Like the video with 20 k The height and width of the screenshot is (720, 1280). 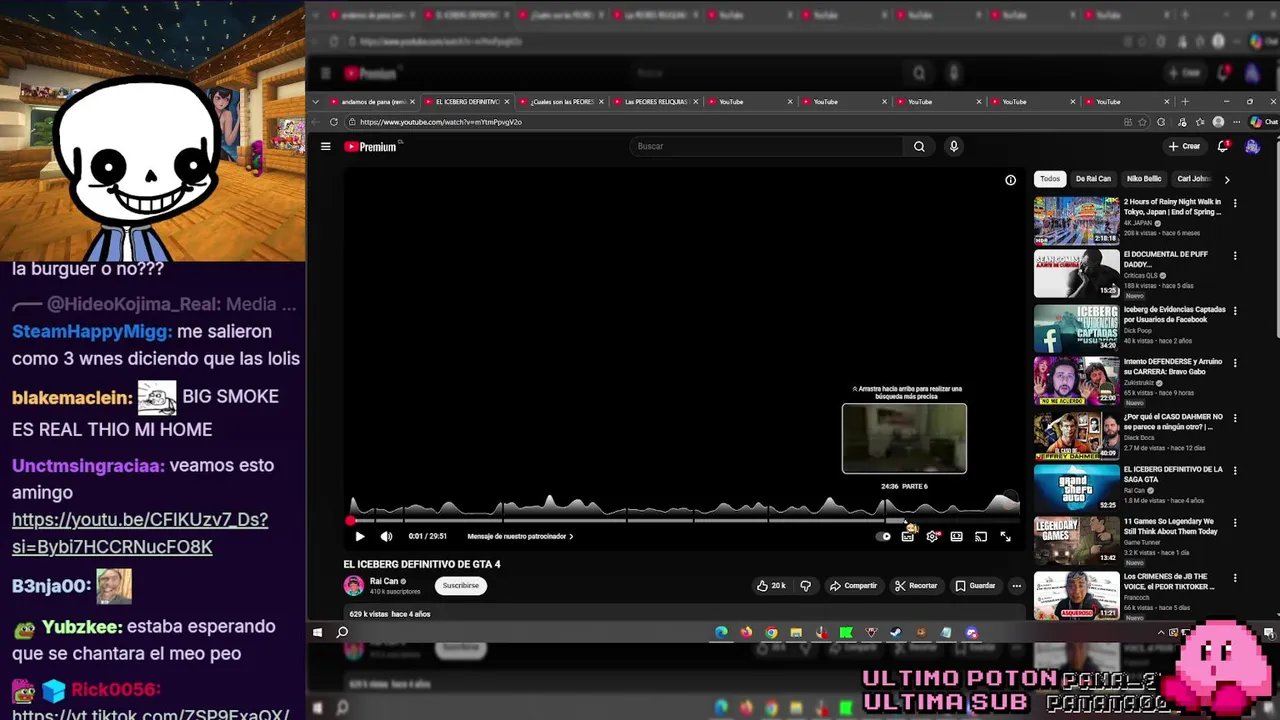(771, 586)
